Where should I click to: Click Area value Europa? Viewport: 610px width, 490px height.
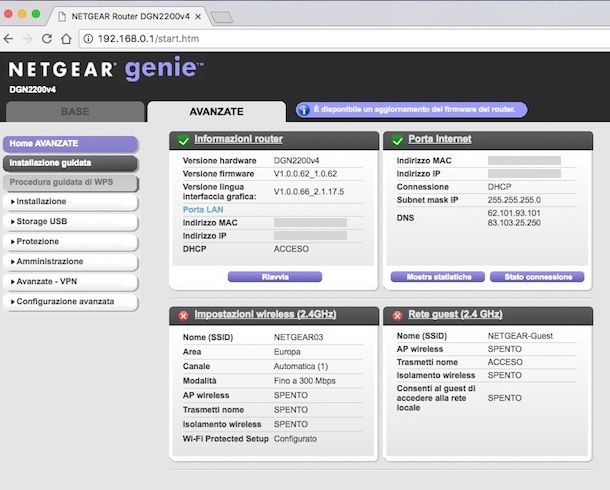click(287, 352)
